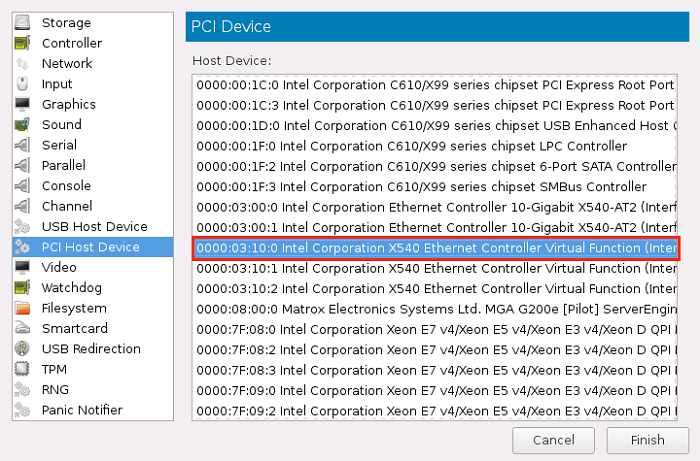Select USB Host Device category
The image size is (700, 461).
[x=94, y=226]
